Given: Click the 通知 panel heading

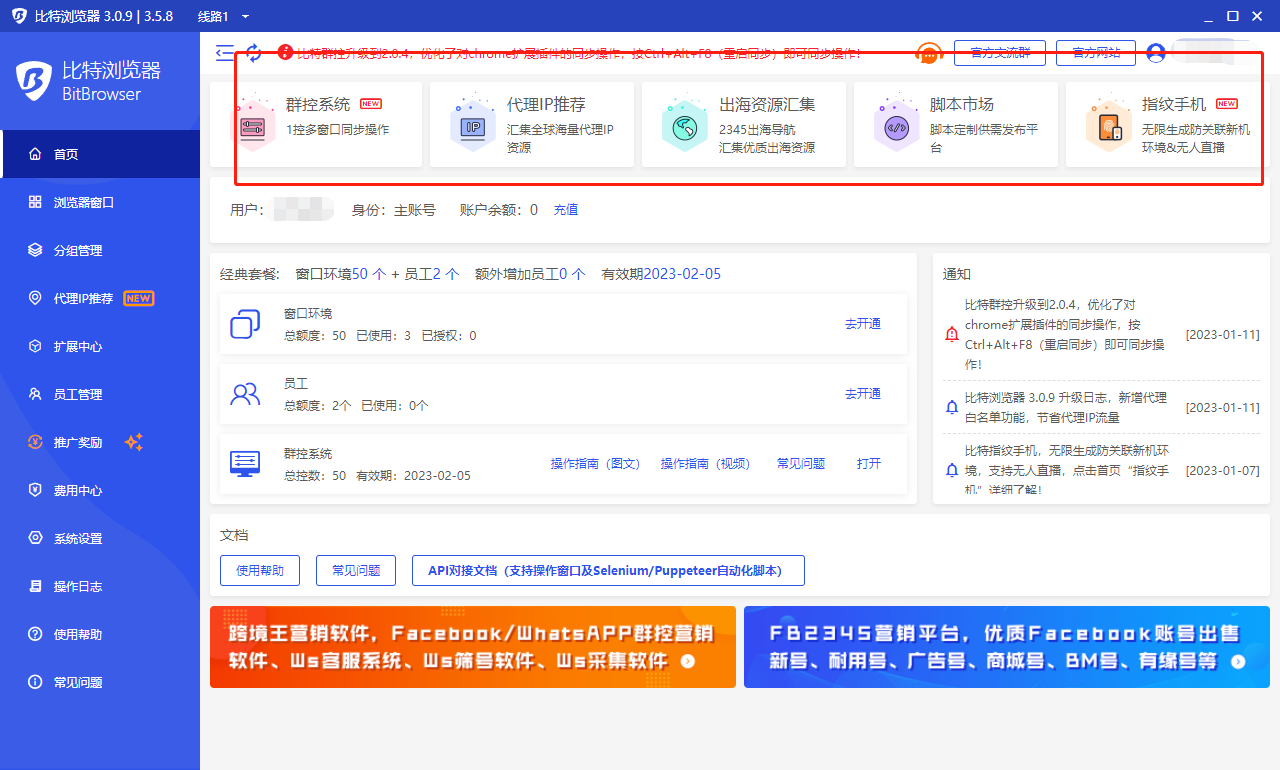Looking at the screenshot, I should 957,274.
